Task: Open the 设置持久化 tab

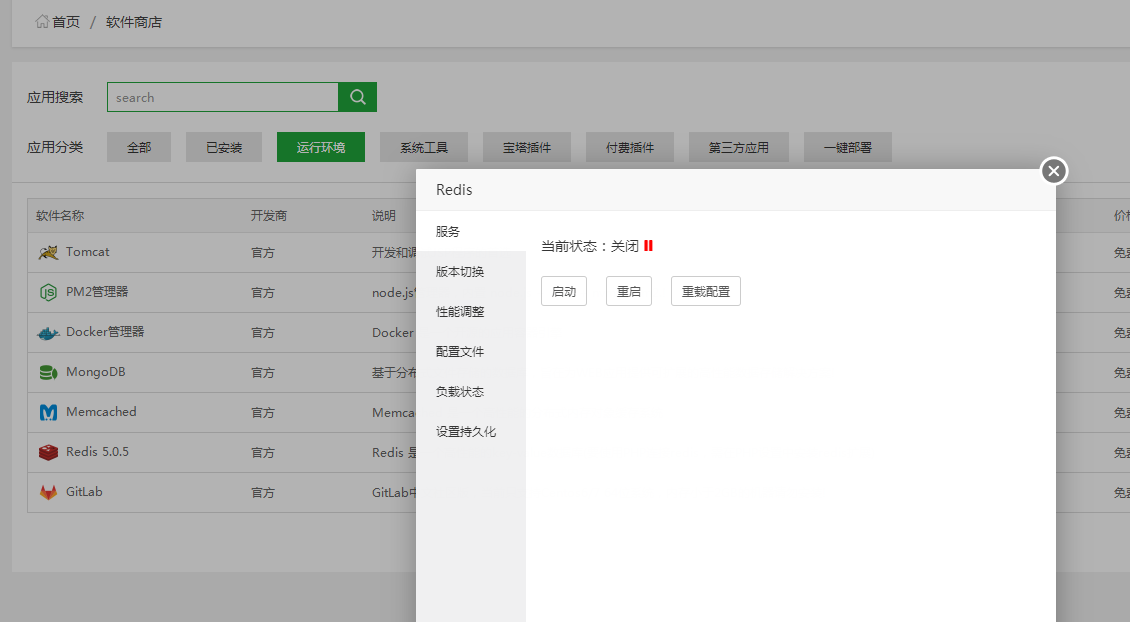Action: 471,432
